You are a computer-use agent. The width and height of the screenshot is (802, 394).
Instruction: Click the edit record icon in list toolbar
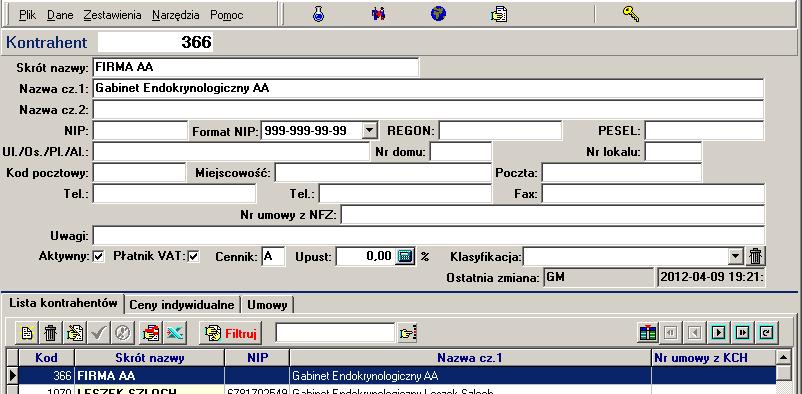click(75, 333)
